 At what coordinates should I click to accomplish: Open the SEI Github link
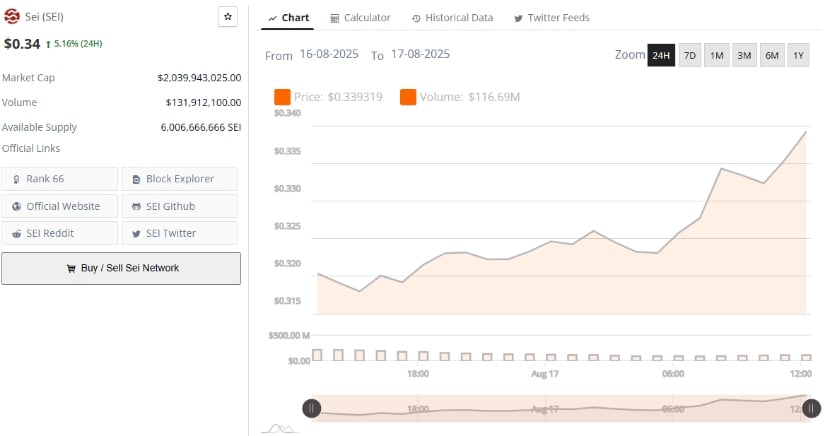(x=179, y=206)
